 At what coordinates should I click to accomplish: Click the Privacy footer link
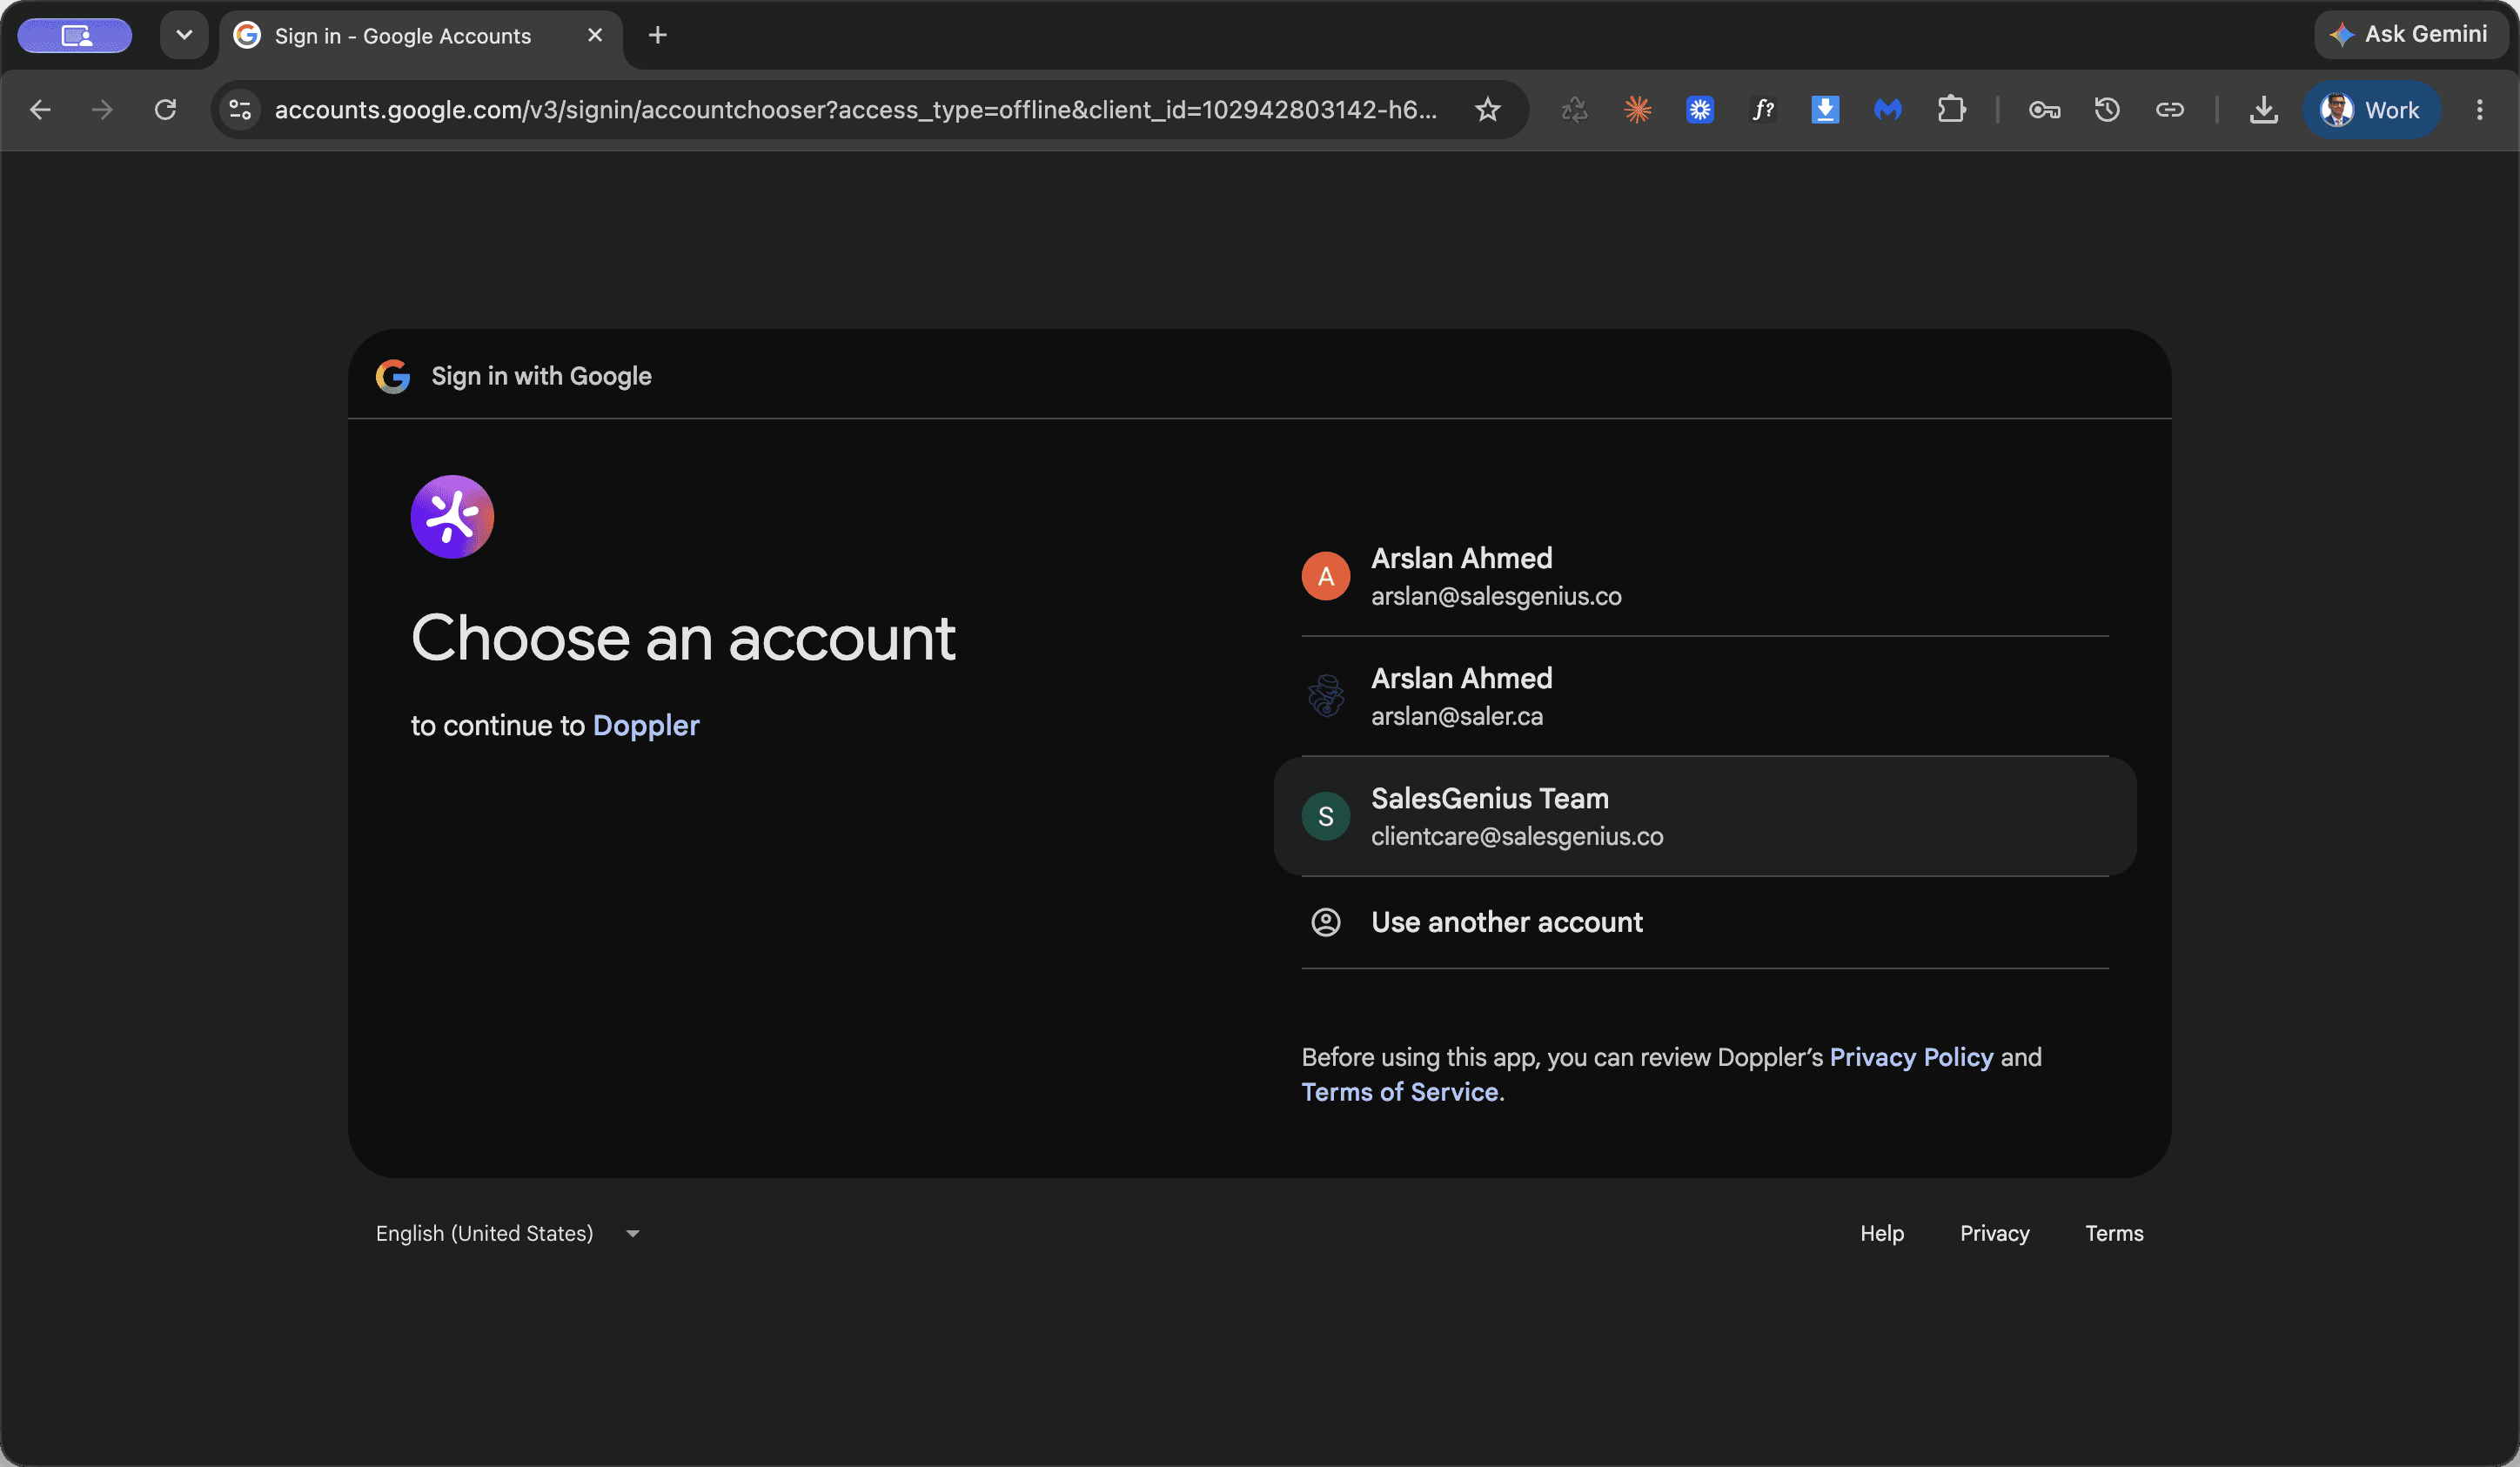tap(1994, 1234)
